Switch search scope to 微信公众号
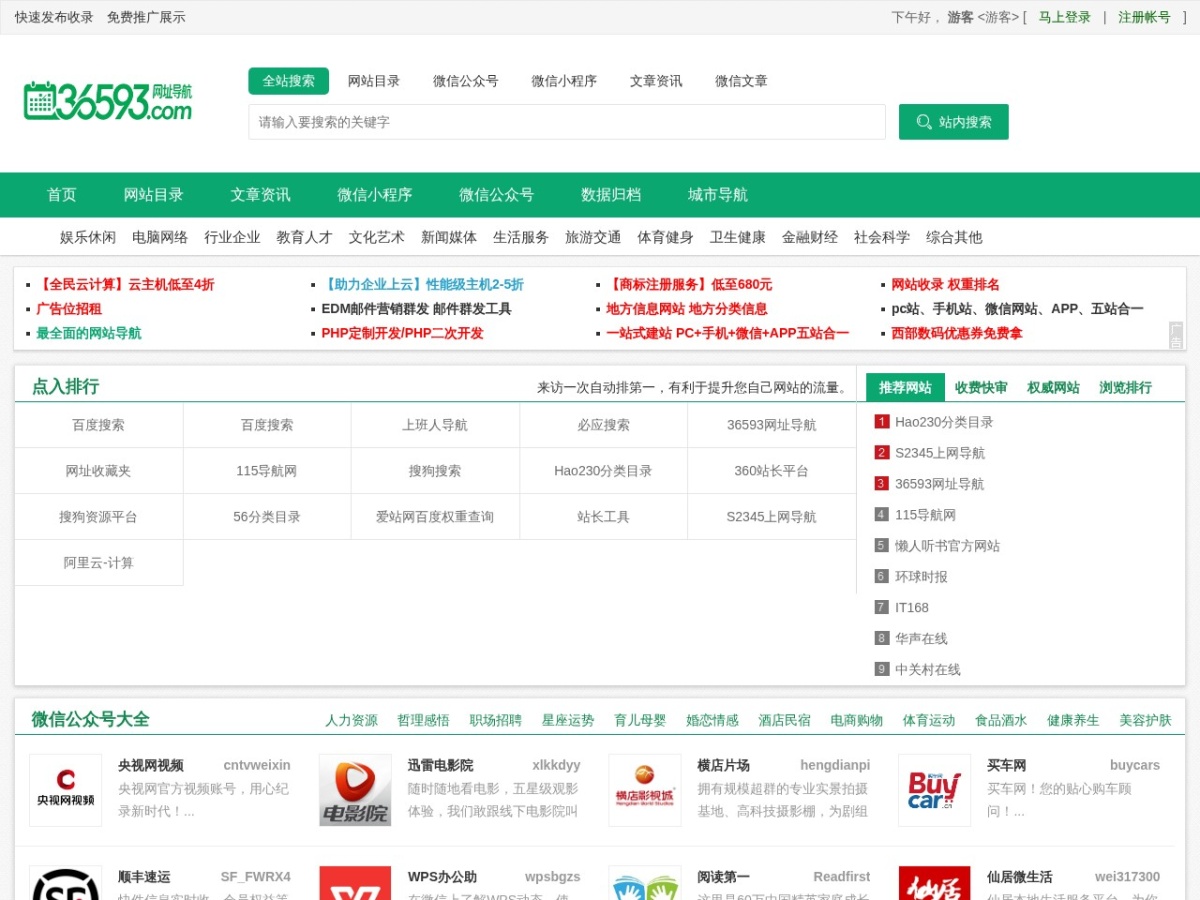This screenshot has width=1200, height=900. pos(465,81)
